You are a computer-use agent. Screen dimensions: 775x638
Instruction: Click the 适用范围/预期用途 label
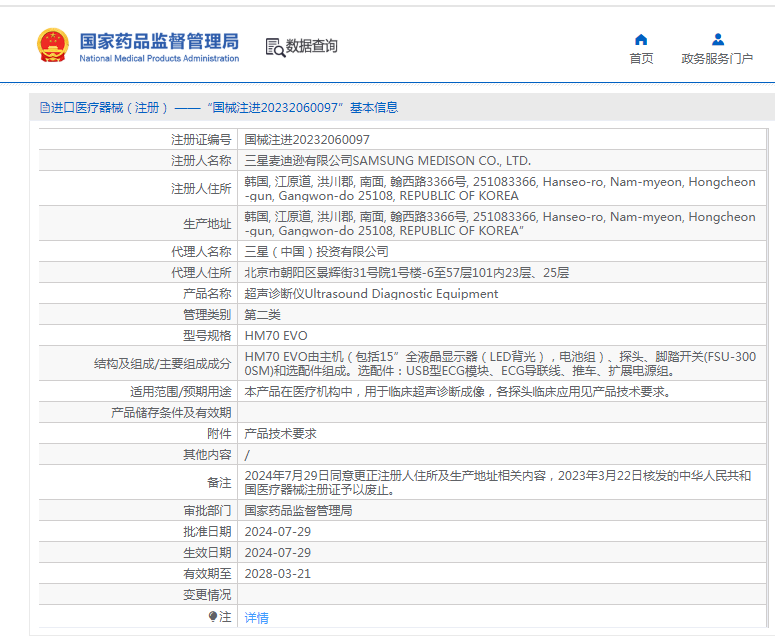pyautogui.click(x=180, y=392)
